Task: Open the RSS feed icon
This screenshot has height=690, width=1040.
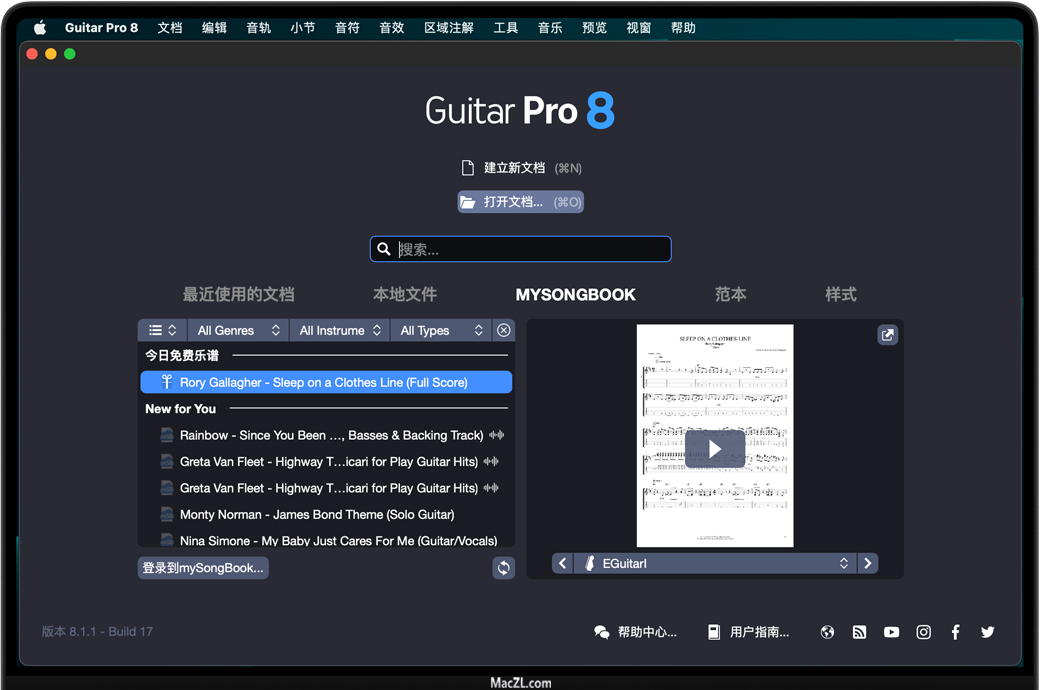Action: coord(859,632)
